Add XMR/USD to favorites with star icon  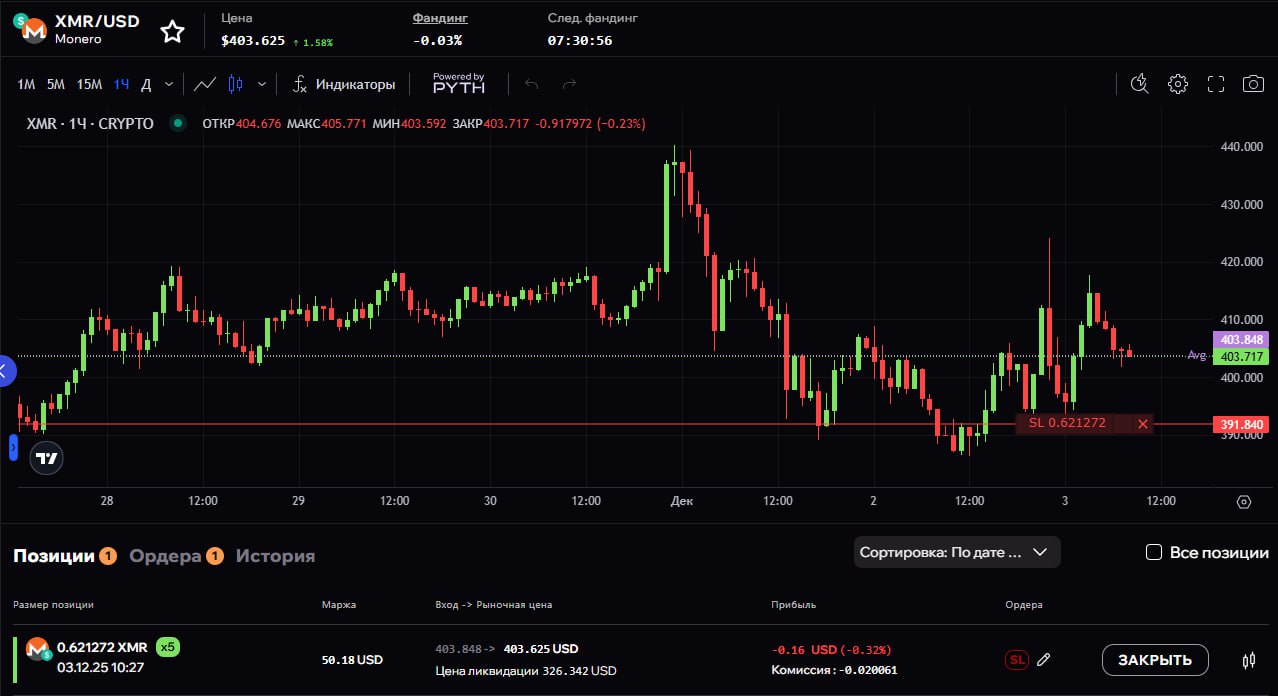173,31
